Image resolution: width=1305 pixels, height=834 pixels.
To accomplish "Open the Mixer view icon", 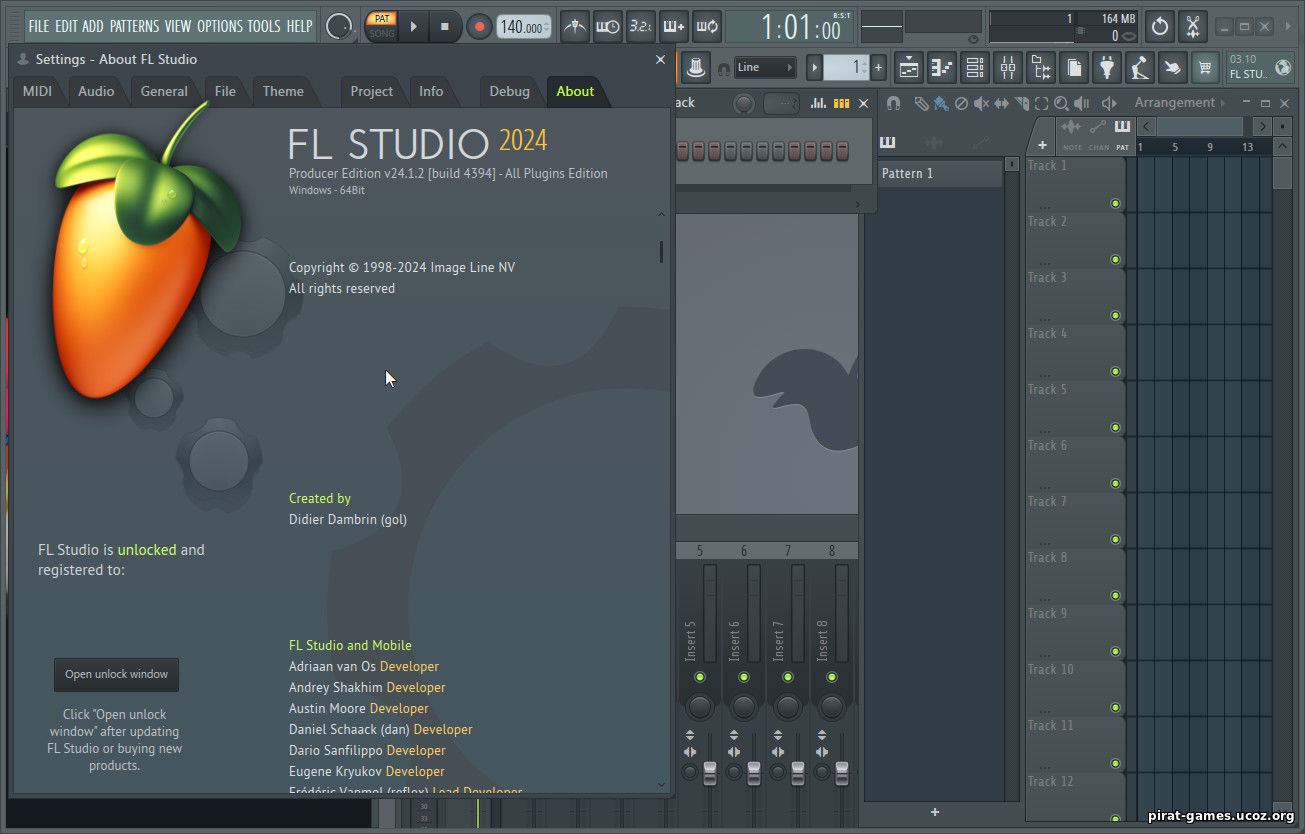I will coord(1008,68).
